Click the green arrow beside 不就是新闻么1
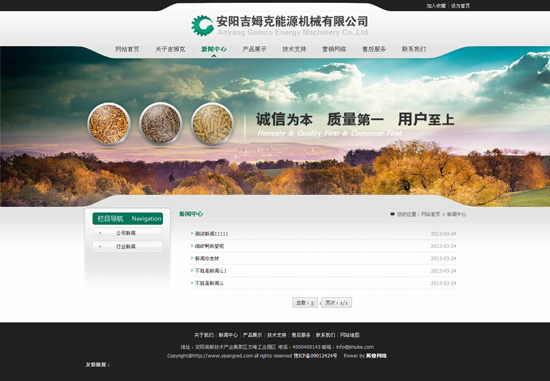The height and width of the screenshot is (381, 550). click(x=192, y=270)
